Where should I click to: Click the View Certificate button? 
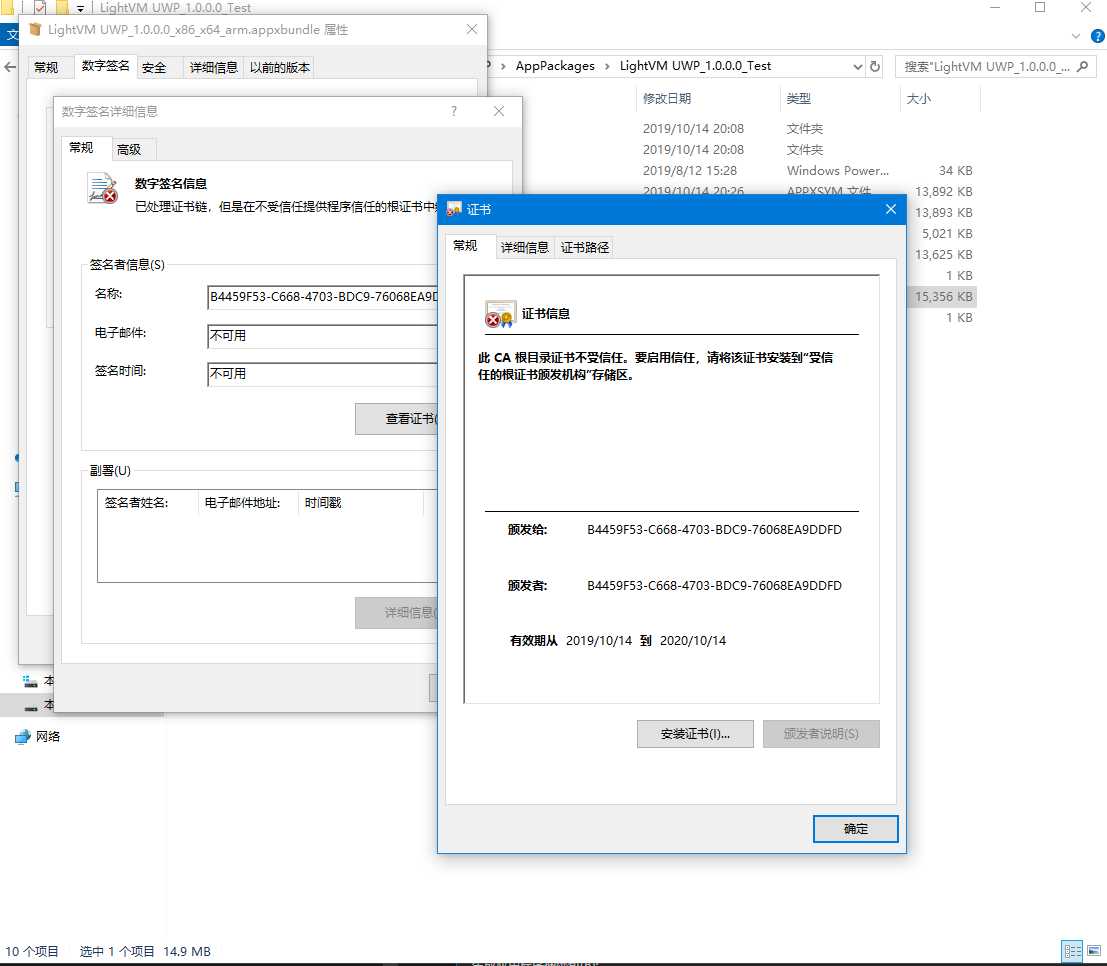397,419
